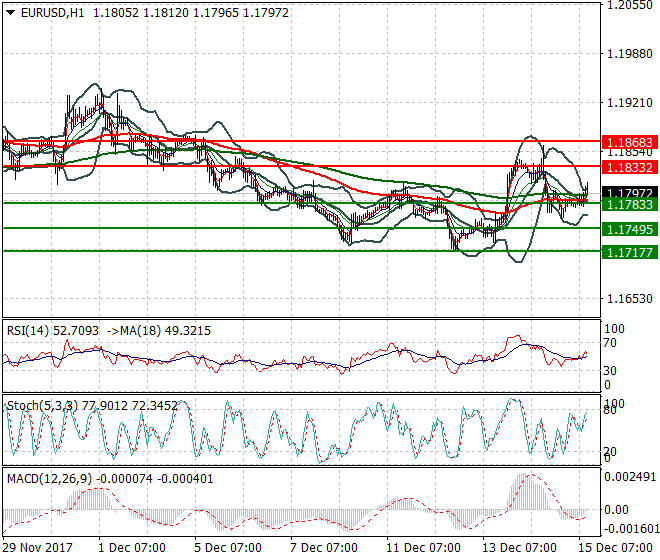Select the black 1.17972 current price label

tap(630, 192)
